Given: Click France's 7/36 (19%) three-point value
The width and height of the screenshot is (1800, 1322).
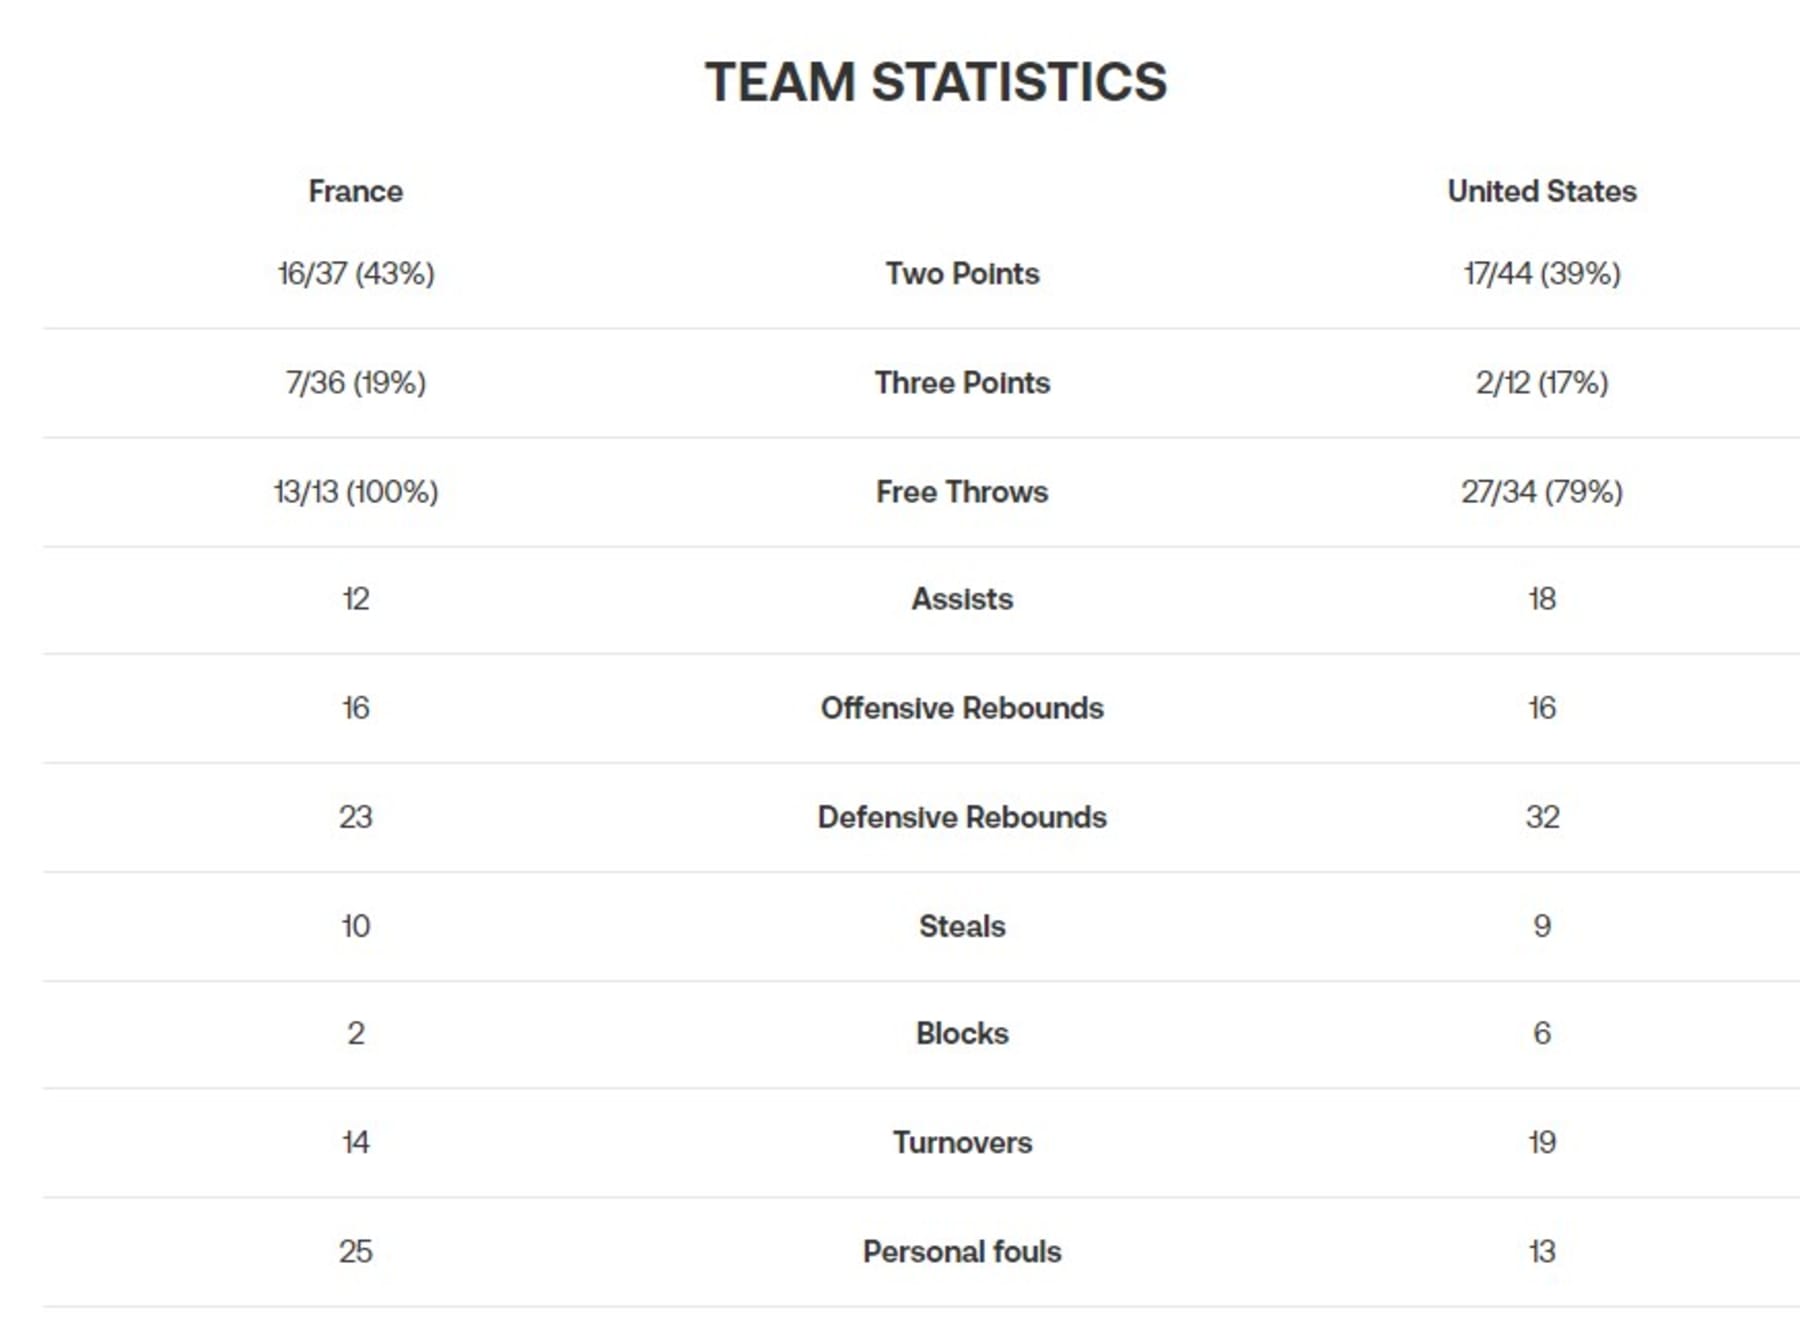Looking at the screenshot, I should [x=355, y=382].
